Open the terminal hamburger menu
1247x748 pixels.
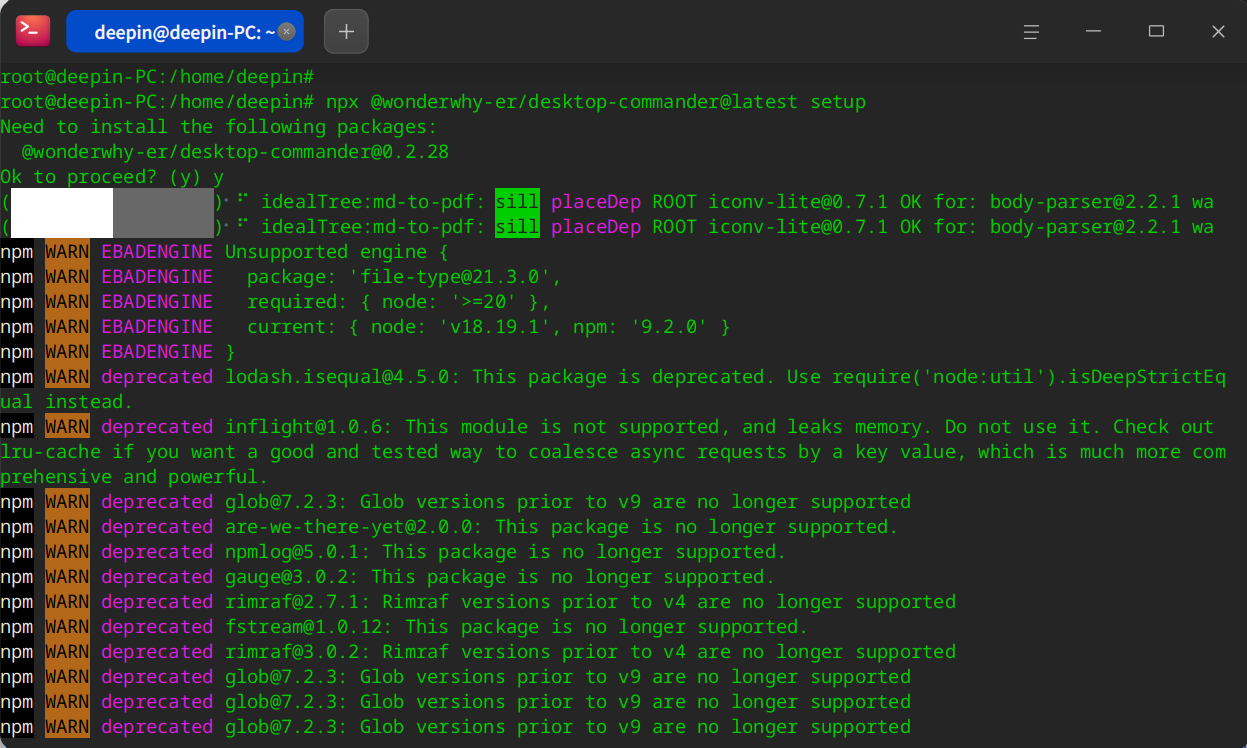[x=1032, y=32]
